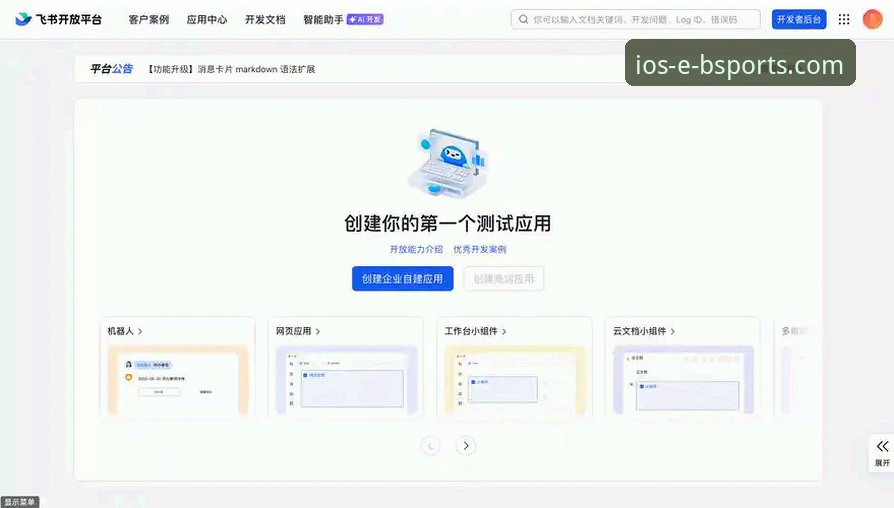This screenshot has height=508, width=894.
Task: Click the 创建商店应用 button
Action: coord(504,278)
